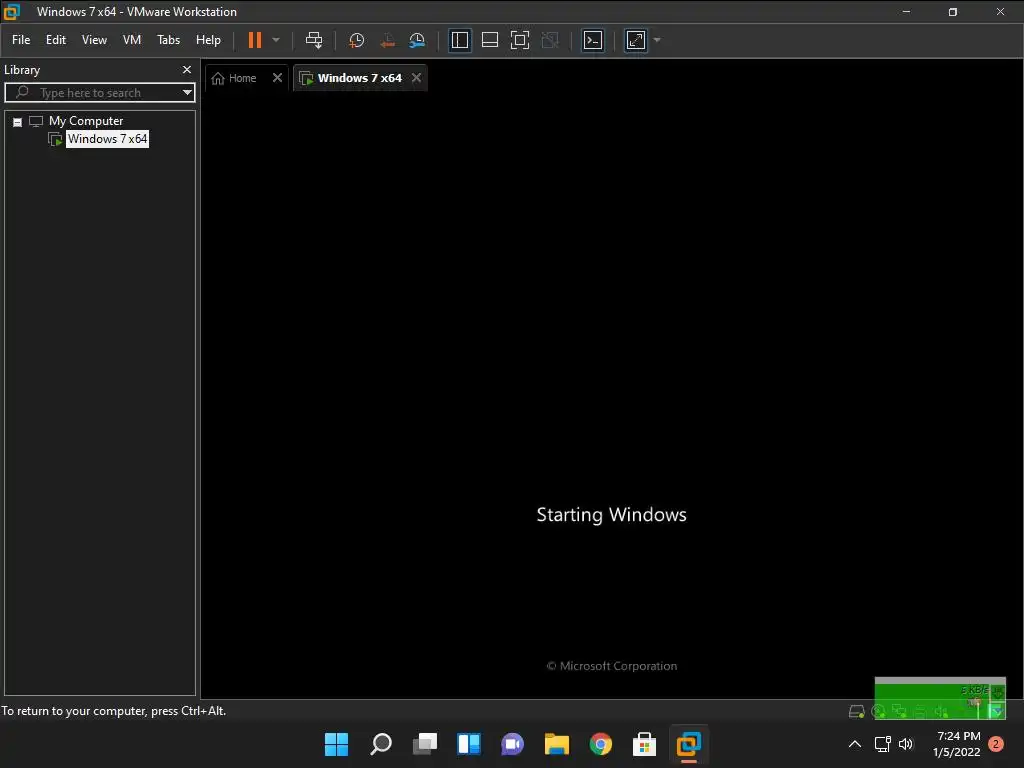Click the stretch guest display icon
The width and height of the screenshot is (1024, 768).
point(635,40)
